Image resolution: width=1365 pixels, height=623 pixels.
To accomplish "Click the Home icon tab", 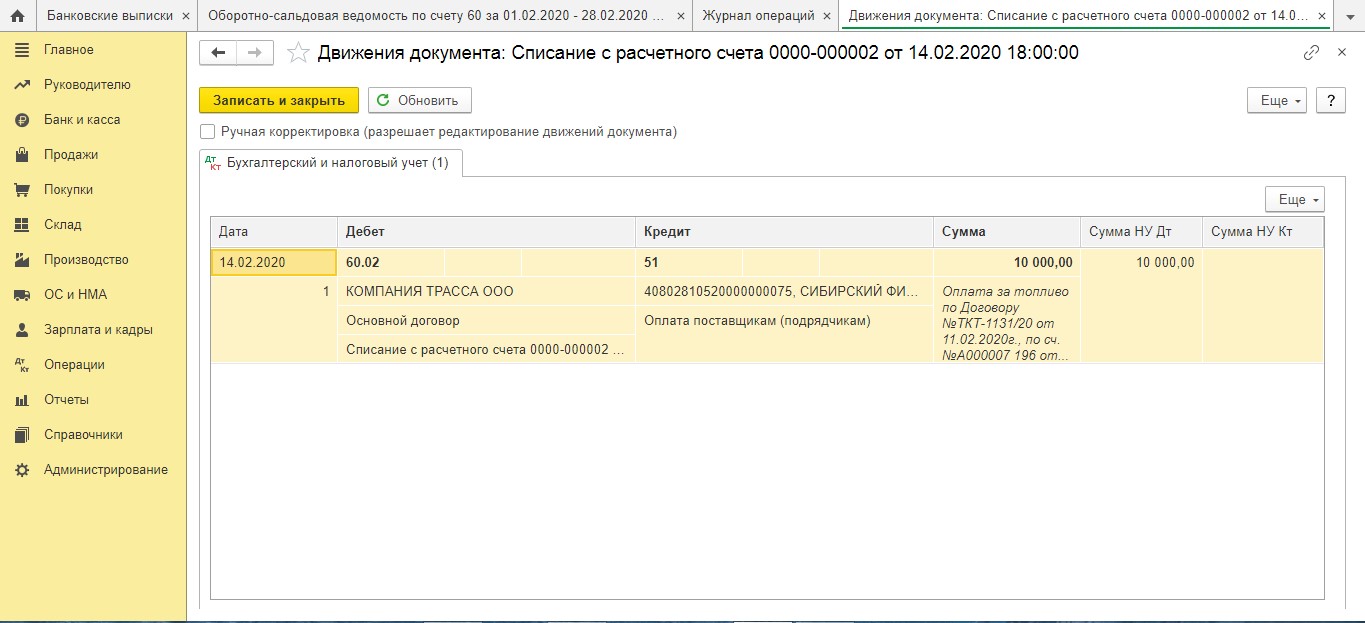I will point(17,16).
